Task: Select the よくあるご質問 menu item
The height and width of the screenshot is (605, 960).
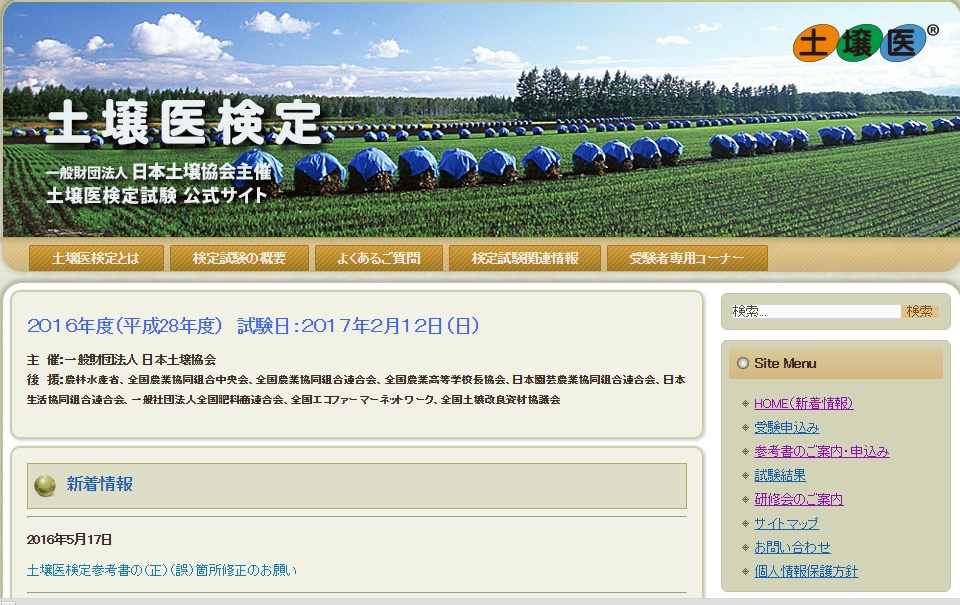Action: [x=378, y=258]
